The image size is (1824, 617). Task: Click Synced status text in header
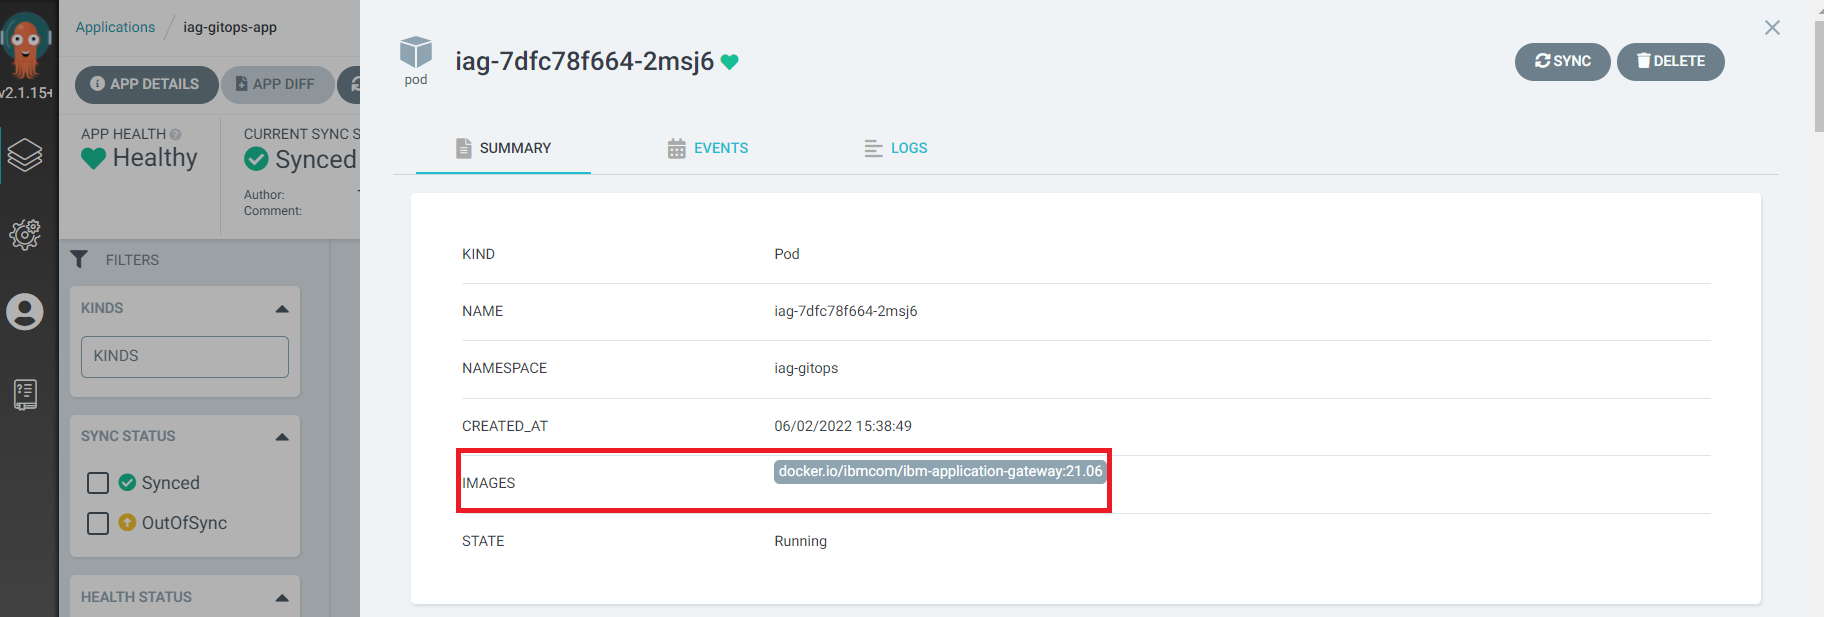(316, 159)
